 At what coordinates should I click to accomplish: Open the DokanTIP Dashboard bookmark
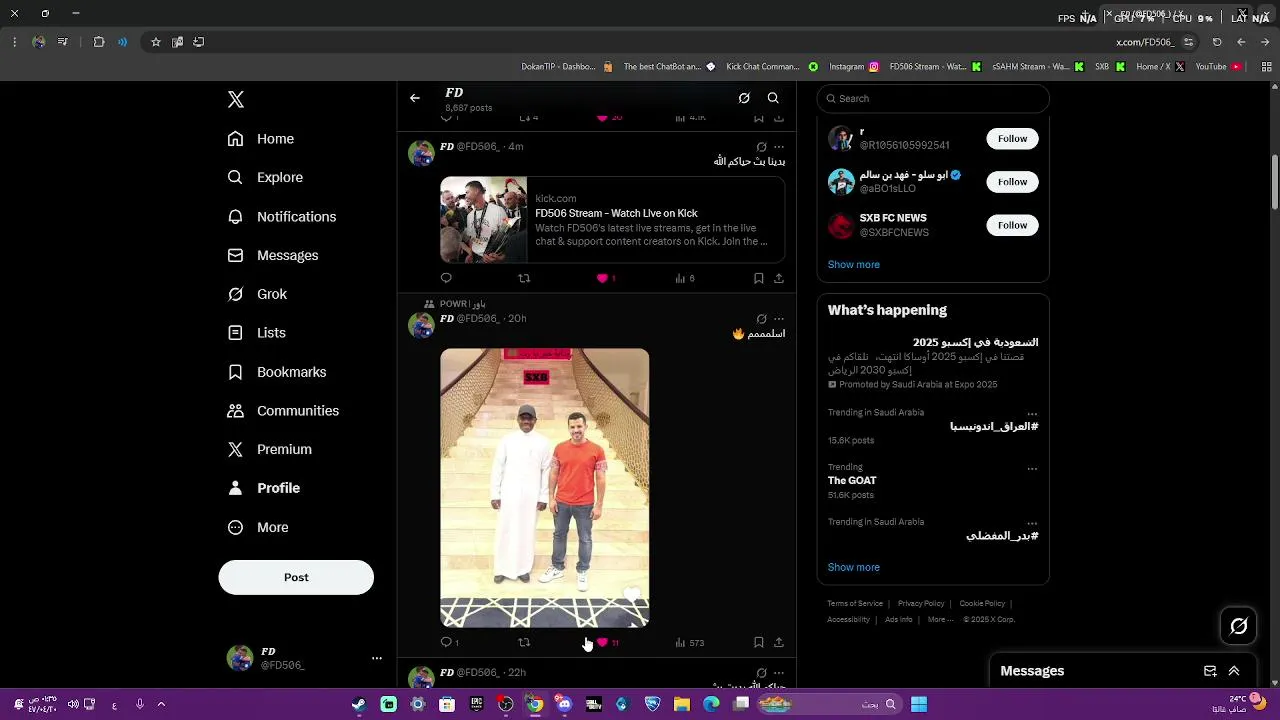click(x=567, y=67)
